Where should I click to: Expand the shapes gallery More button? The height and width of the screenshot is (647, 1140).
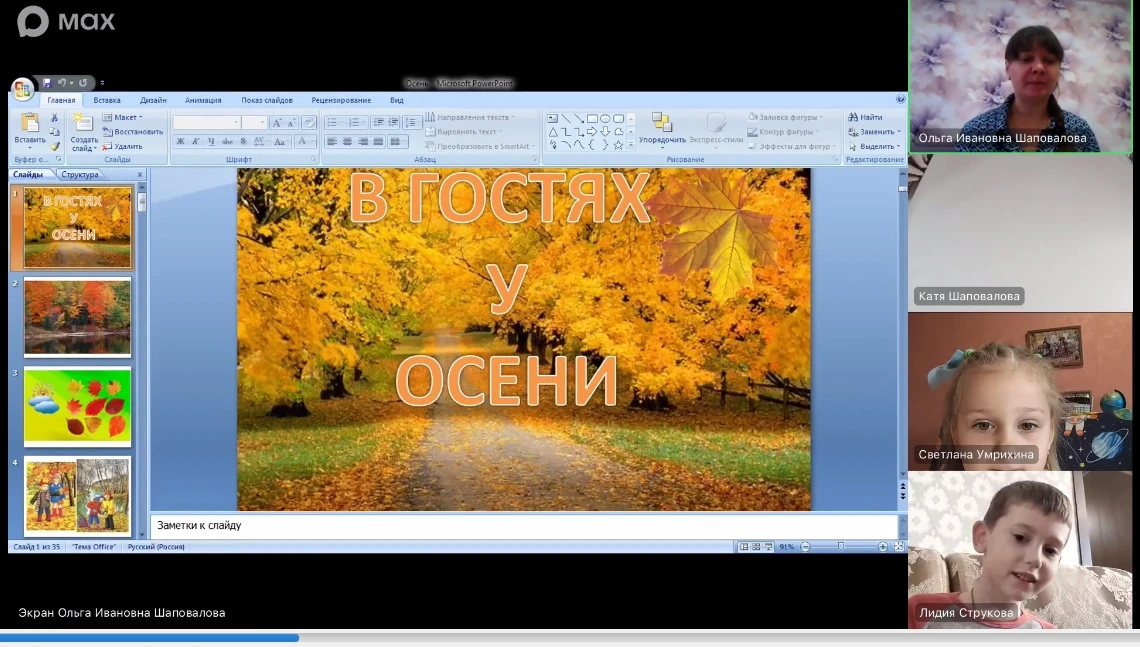[x=630, y=145]
